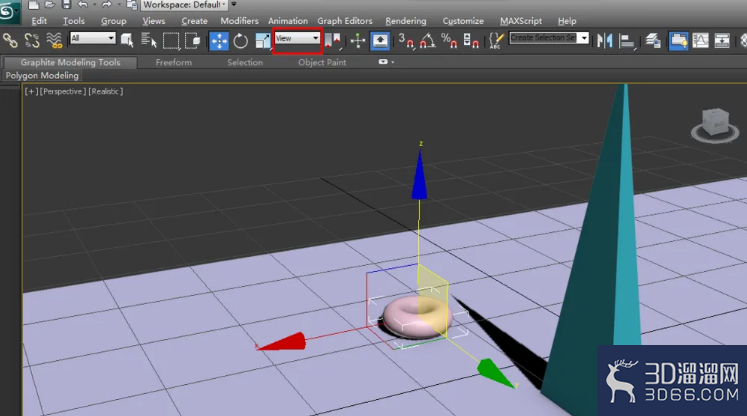Expand the Create Selection Set dropdown arrow

pos(584,38)
